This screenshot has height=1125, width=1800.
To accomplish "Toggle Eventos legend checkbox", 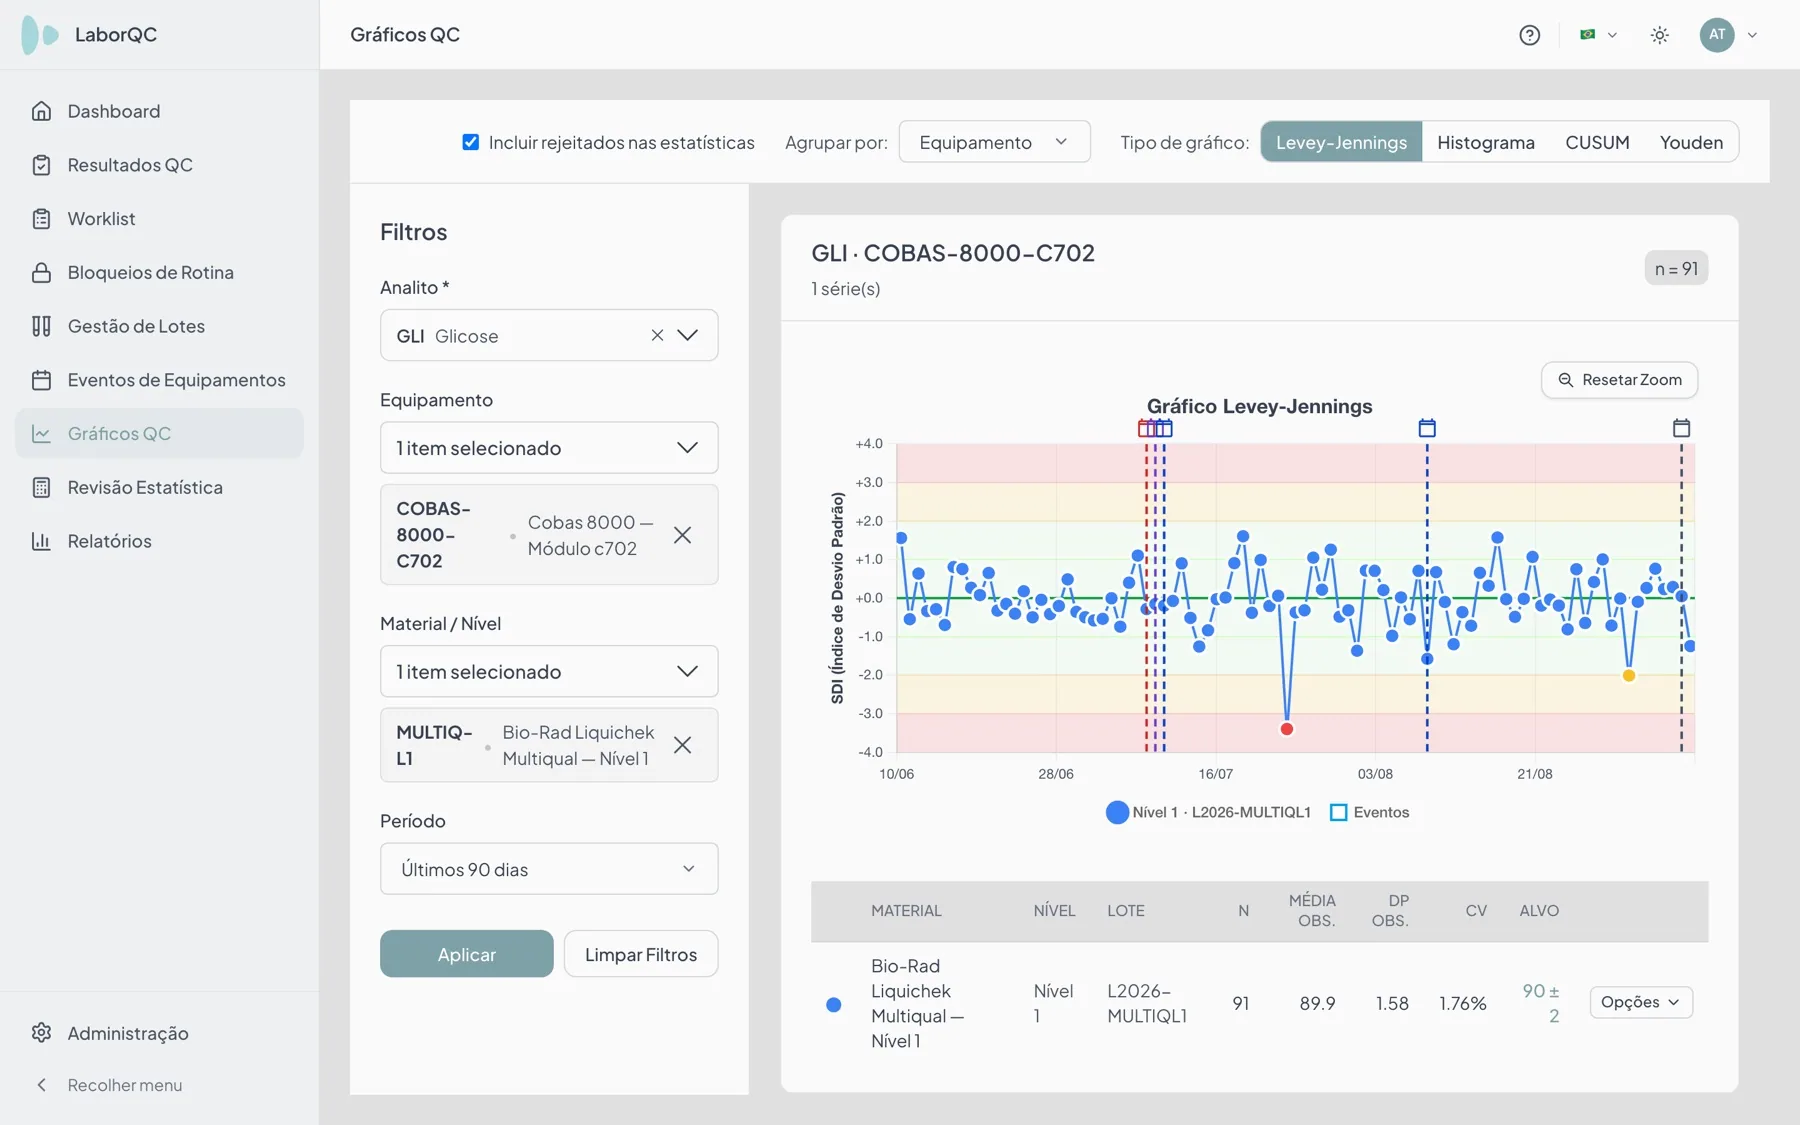I will [1369, 812].
